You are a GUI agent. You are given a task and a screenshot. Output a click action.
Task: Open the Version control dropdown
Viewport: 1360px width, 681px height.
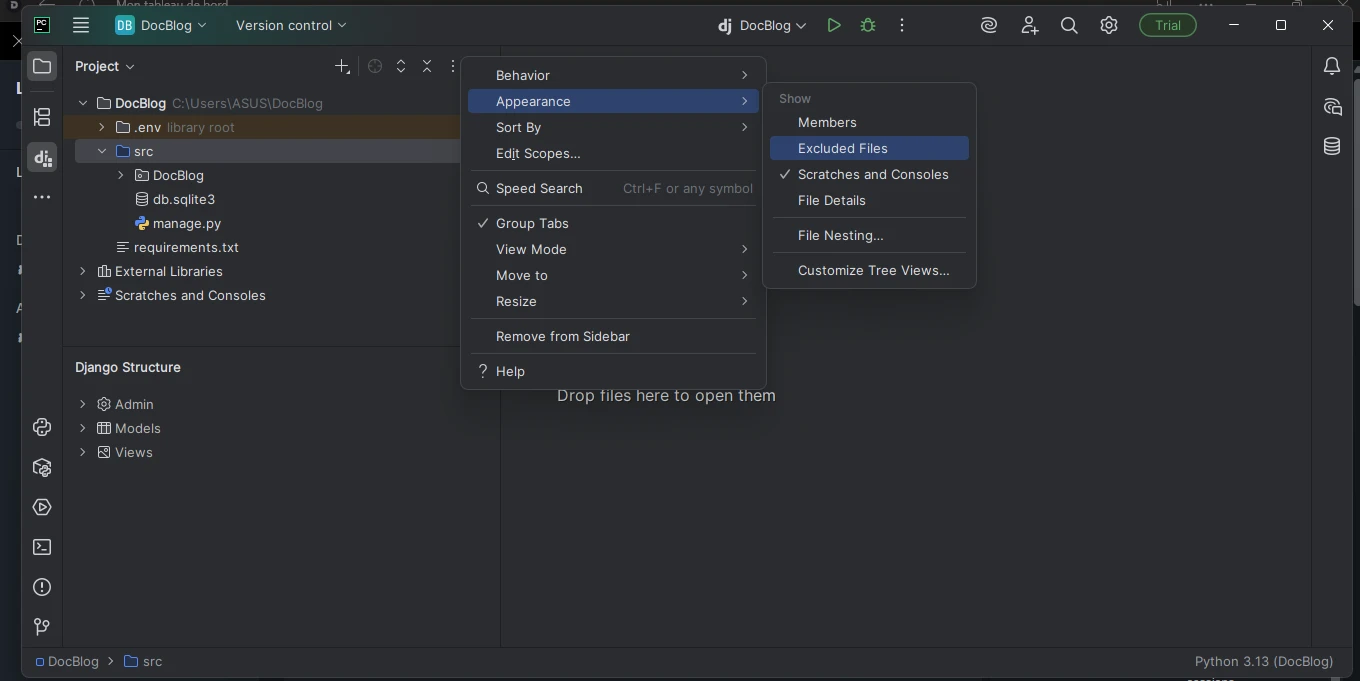(290, 25)
